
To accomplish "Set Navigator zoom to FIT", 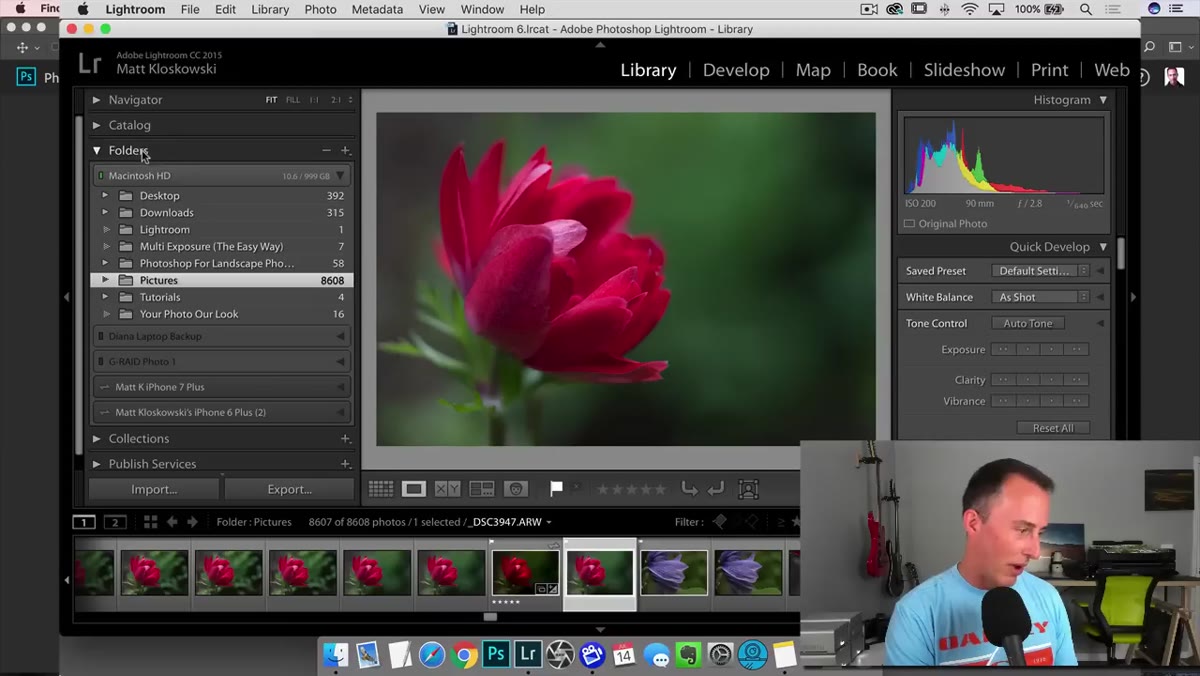I will (x=271, y=100).
